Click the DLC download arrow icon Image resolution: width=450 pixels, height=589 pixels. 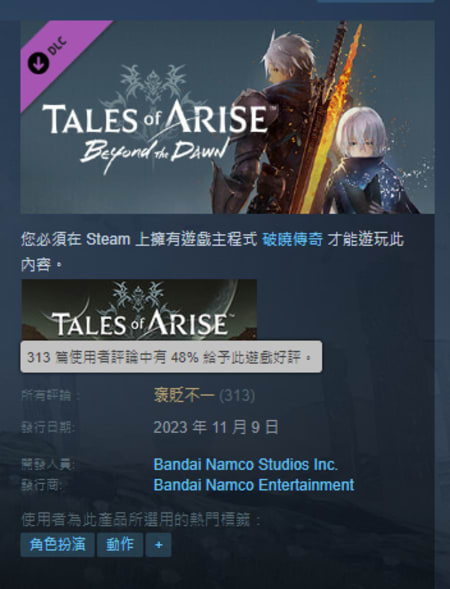(38, 63)
